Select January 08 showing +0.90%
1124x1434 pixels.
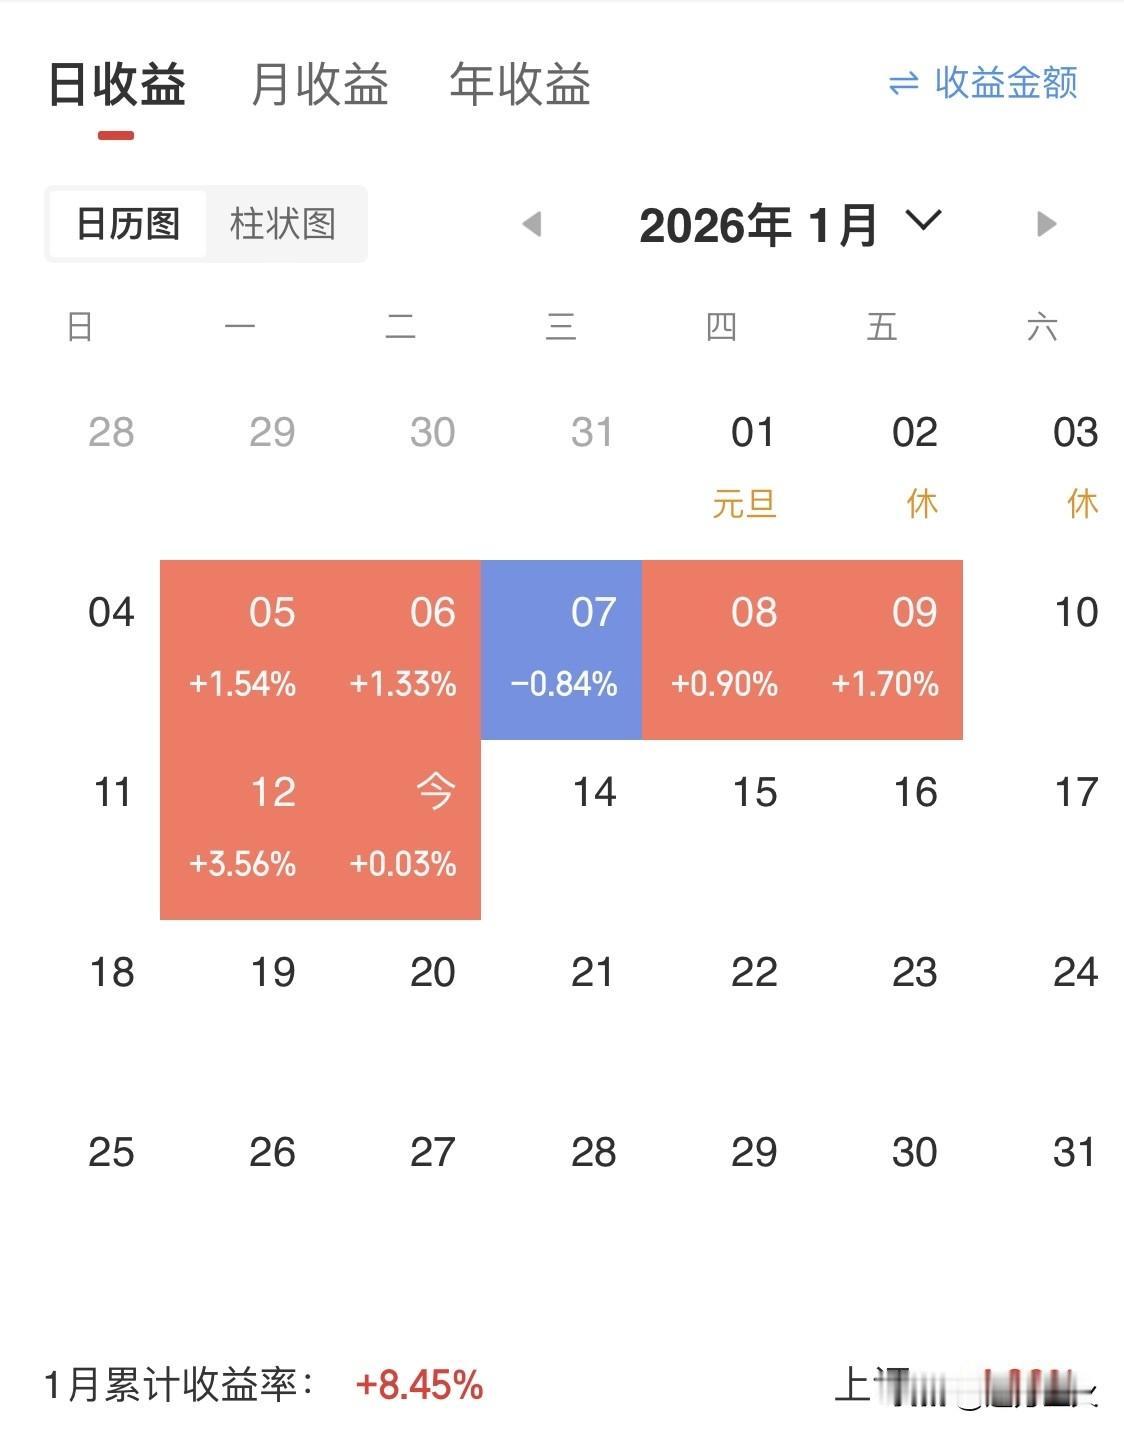(x=722, y=650)
